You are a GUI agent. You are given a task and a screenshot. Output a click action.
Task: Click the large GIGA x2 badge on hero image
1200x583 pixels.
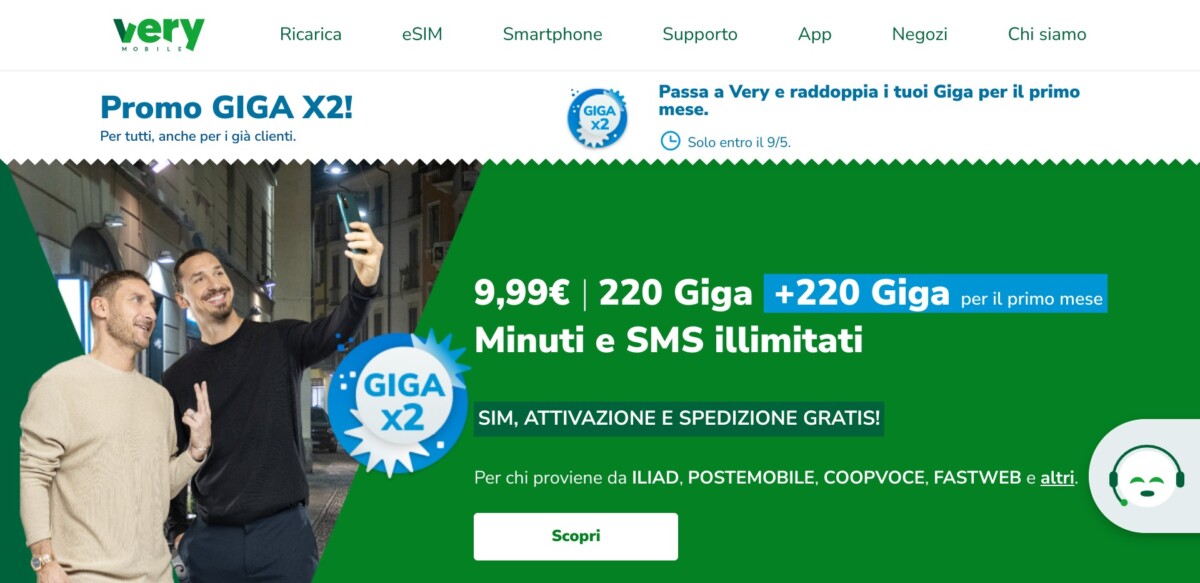pyautogui.click(x=399, y=400)
